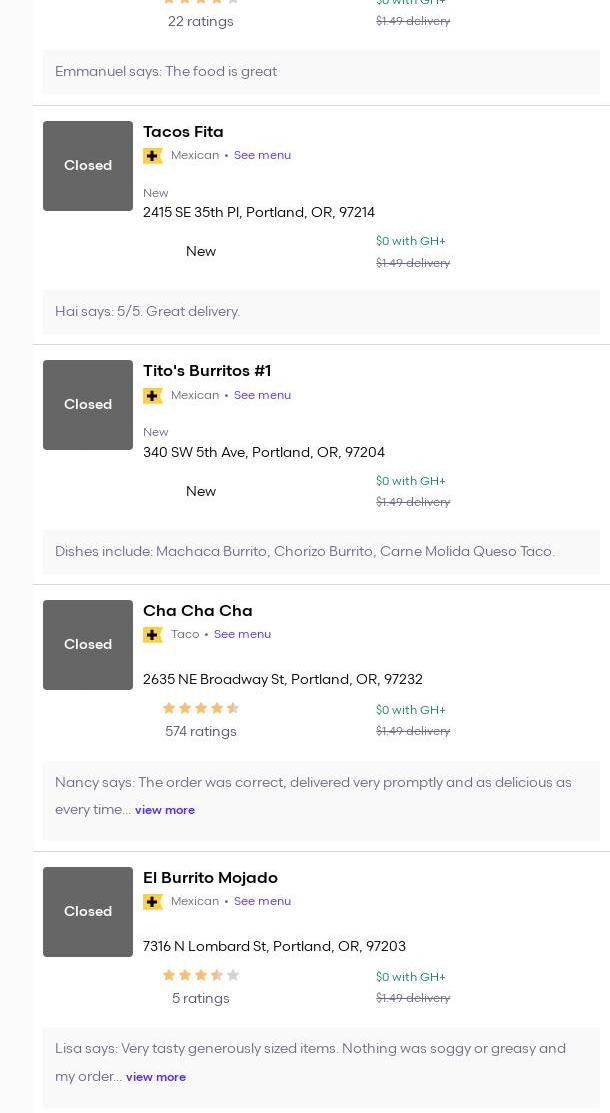Open the Tacos Fita restaurant title

(183, 132)
